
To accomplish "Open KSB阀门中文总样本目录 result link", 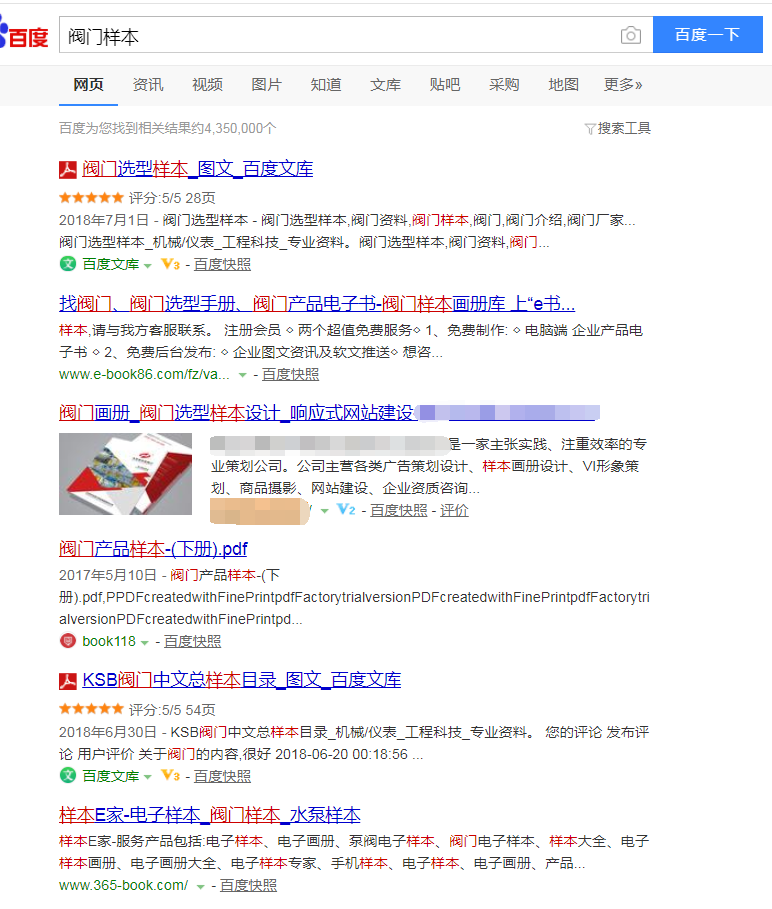I will tap(242, 680).
